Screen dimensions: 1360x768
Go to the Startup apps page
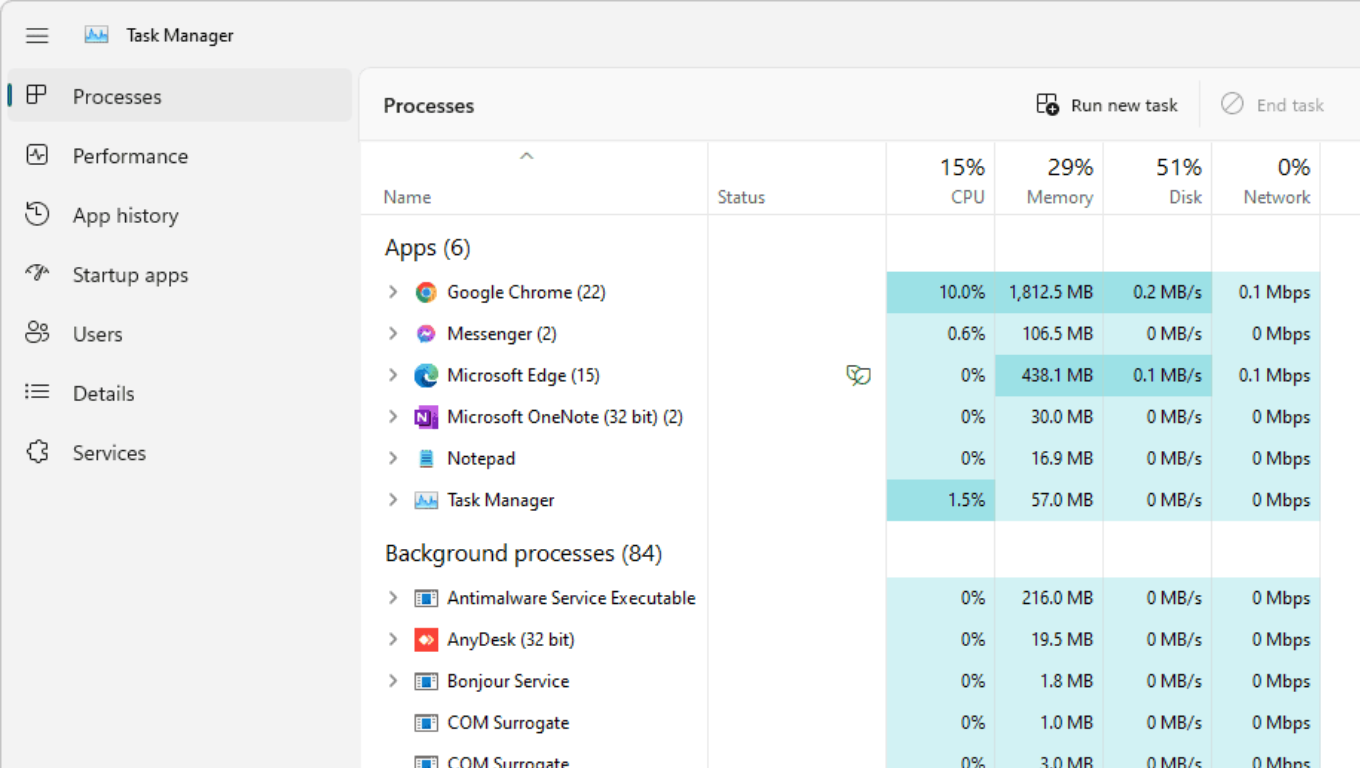180,275
